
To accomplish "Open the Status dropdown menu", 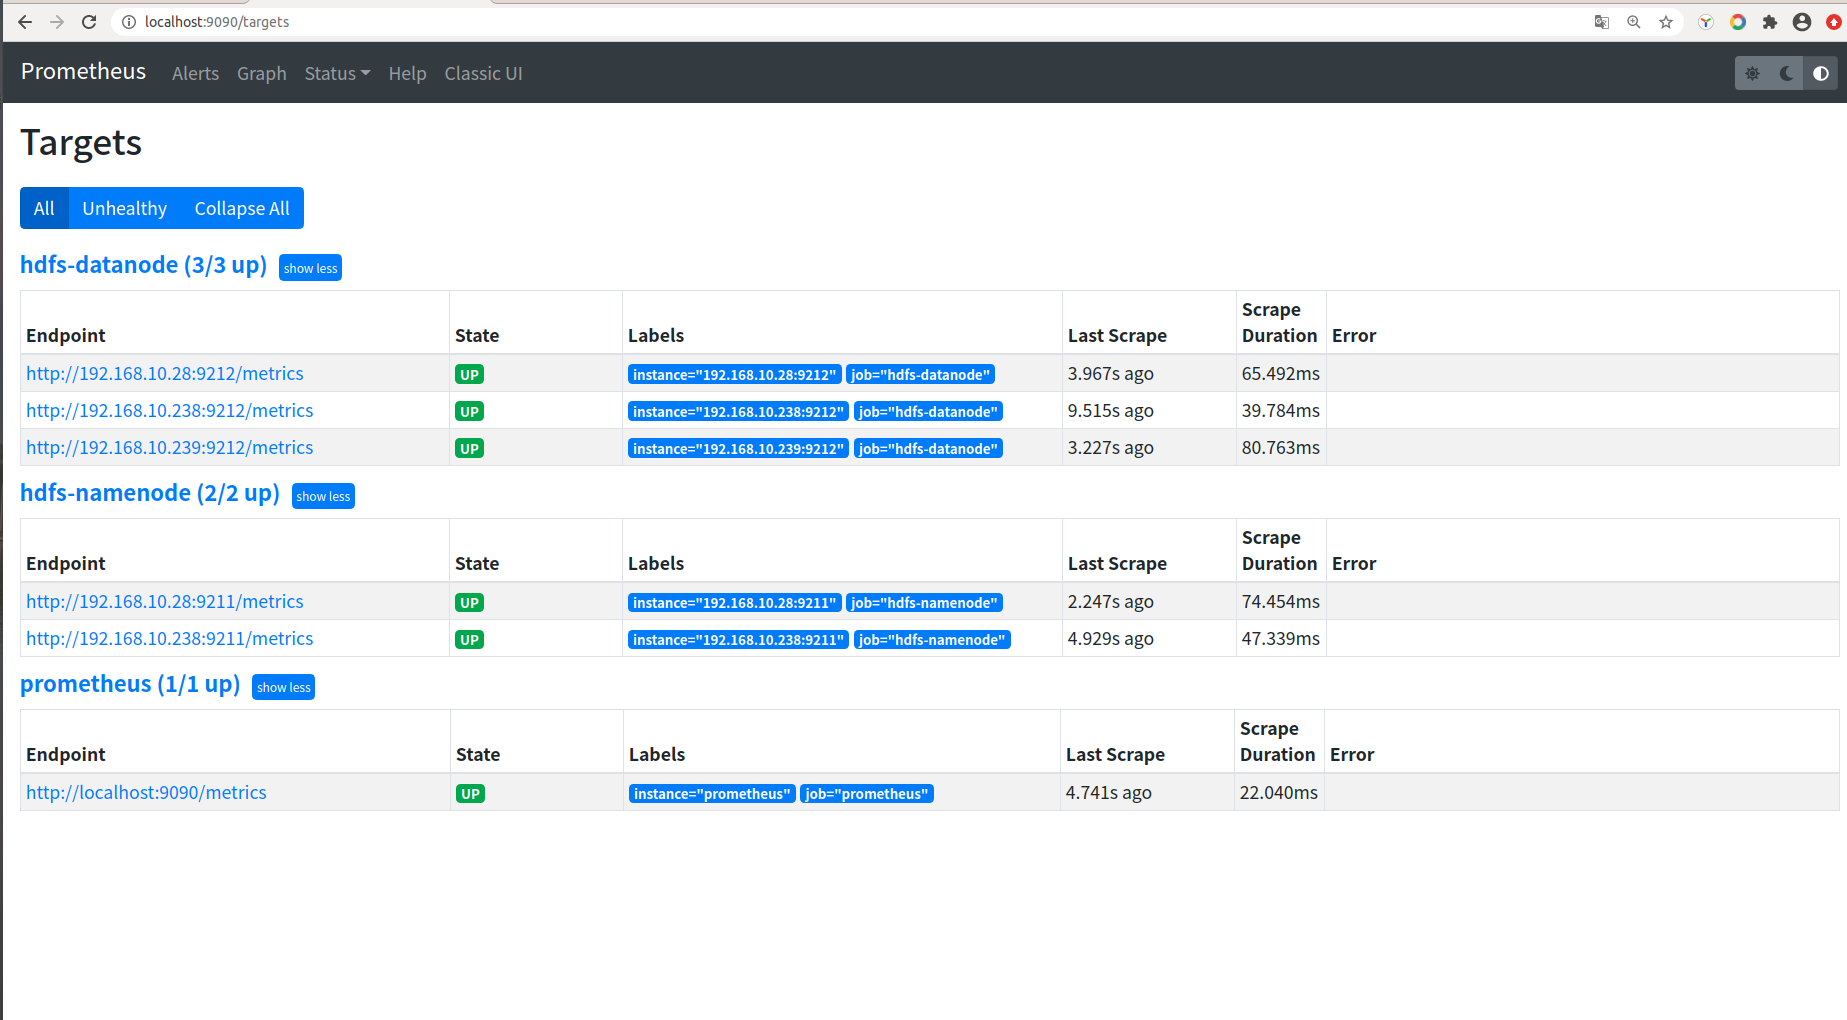I will point(337,73).
